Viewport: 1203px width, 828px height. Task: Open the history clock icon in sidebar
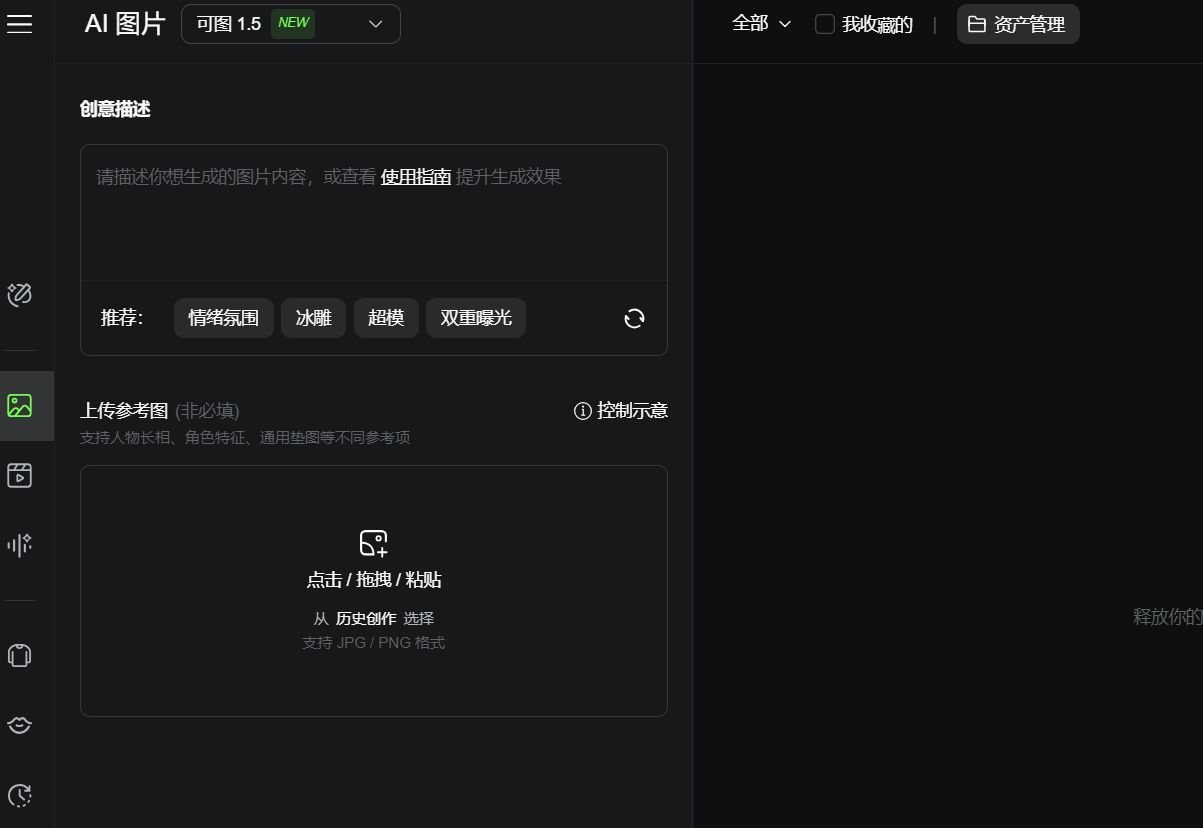(x=20, y=795)
